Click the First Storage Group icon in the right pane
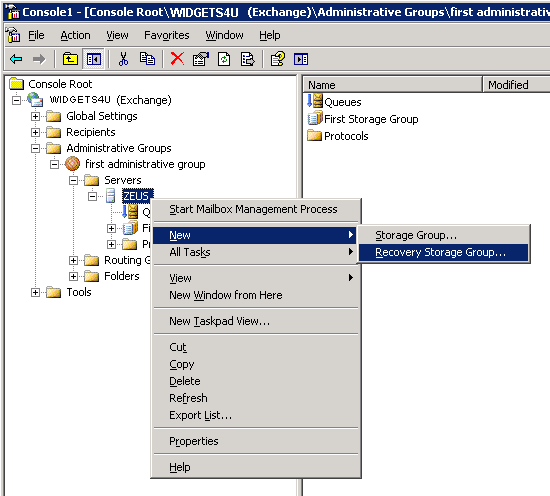This screenshot has height=496, width=550. [315, 118]
